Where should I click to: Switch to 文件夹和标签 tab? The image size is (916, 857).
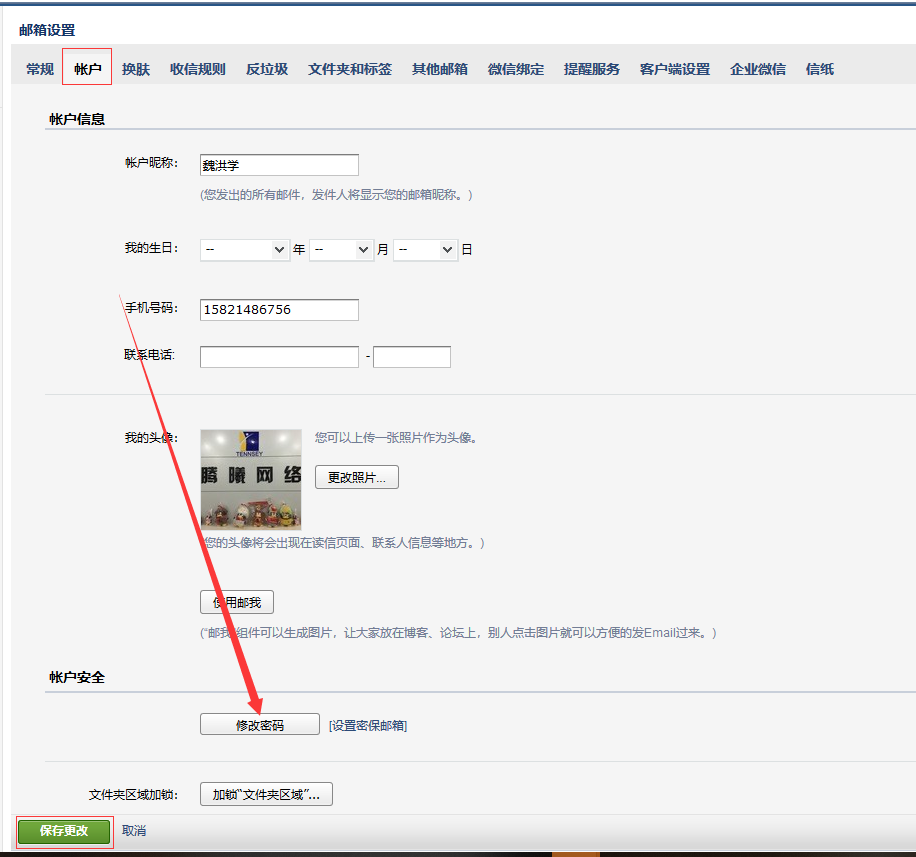(x=350, y=69)
